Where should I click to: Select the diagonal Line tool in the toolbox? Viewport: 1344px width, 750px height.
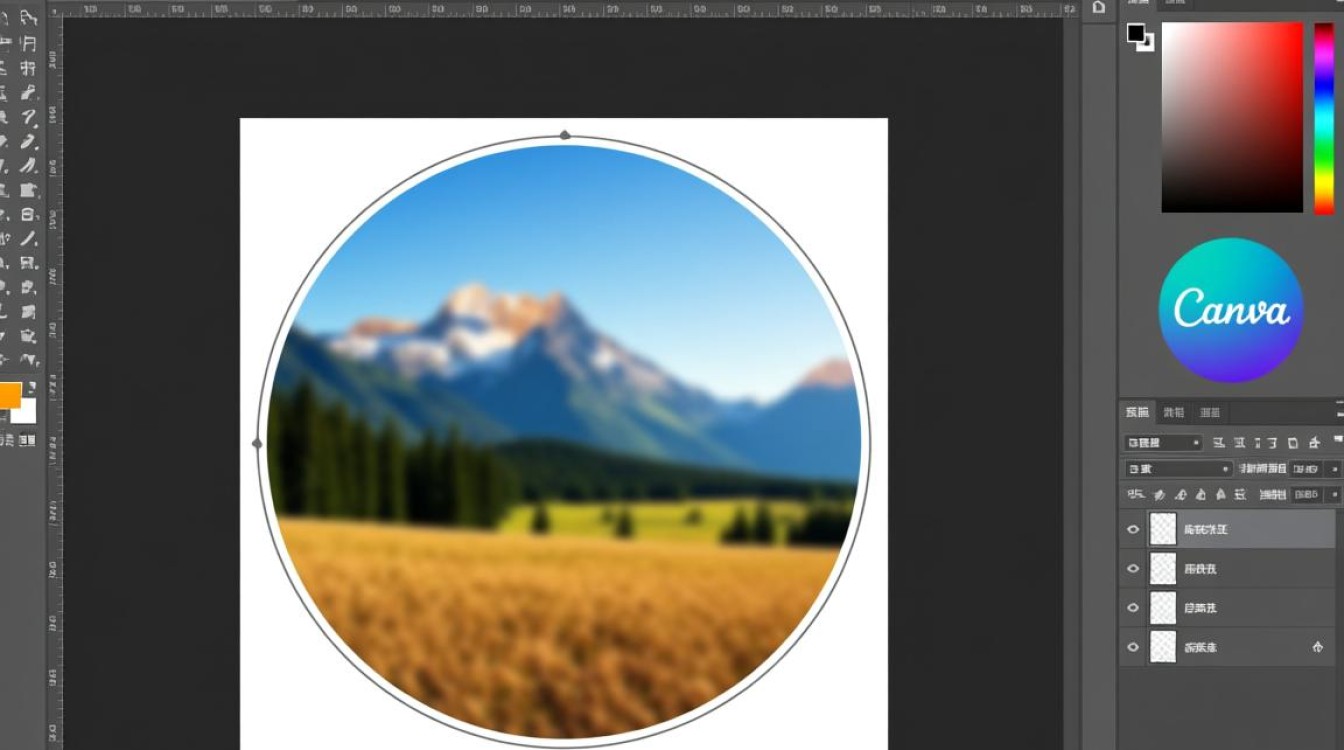[29, 239]
